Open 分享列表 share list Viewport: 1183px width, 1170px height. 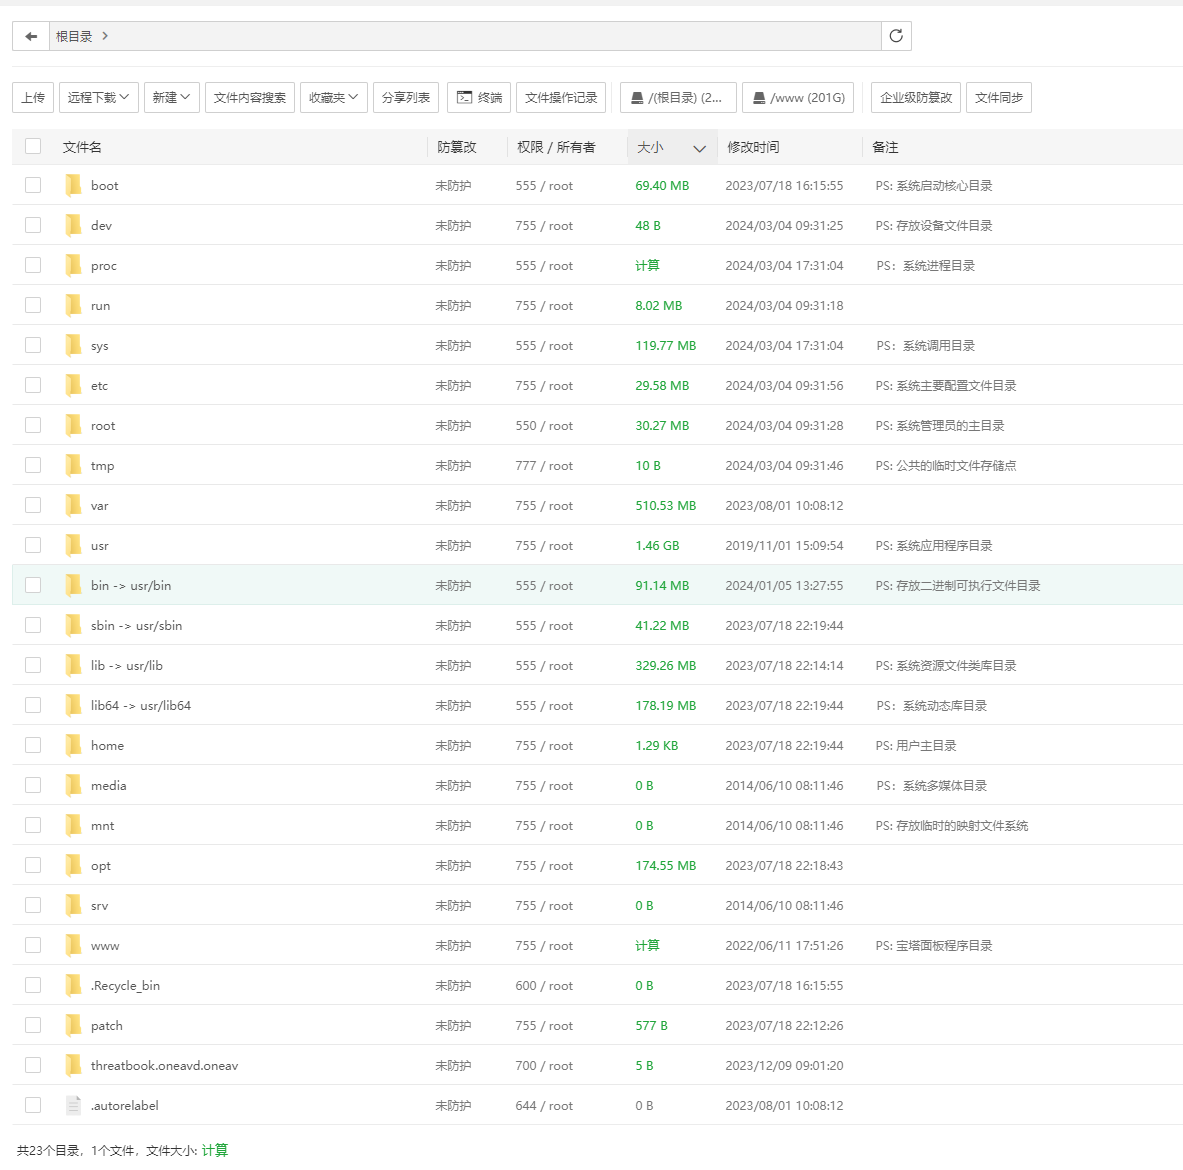(x=406, y=97)
